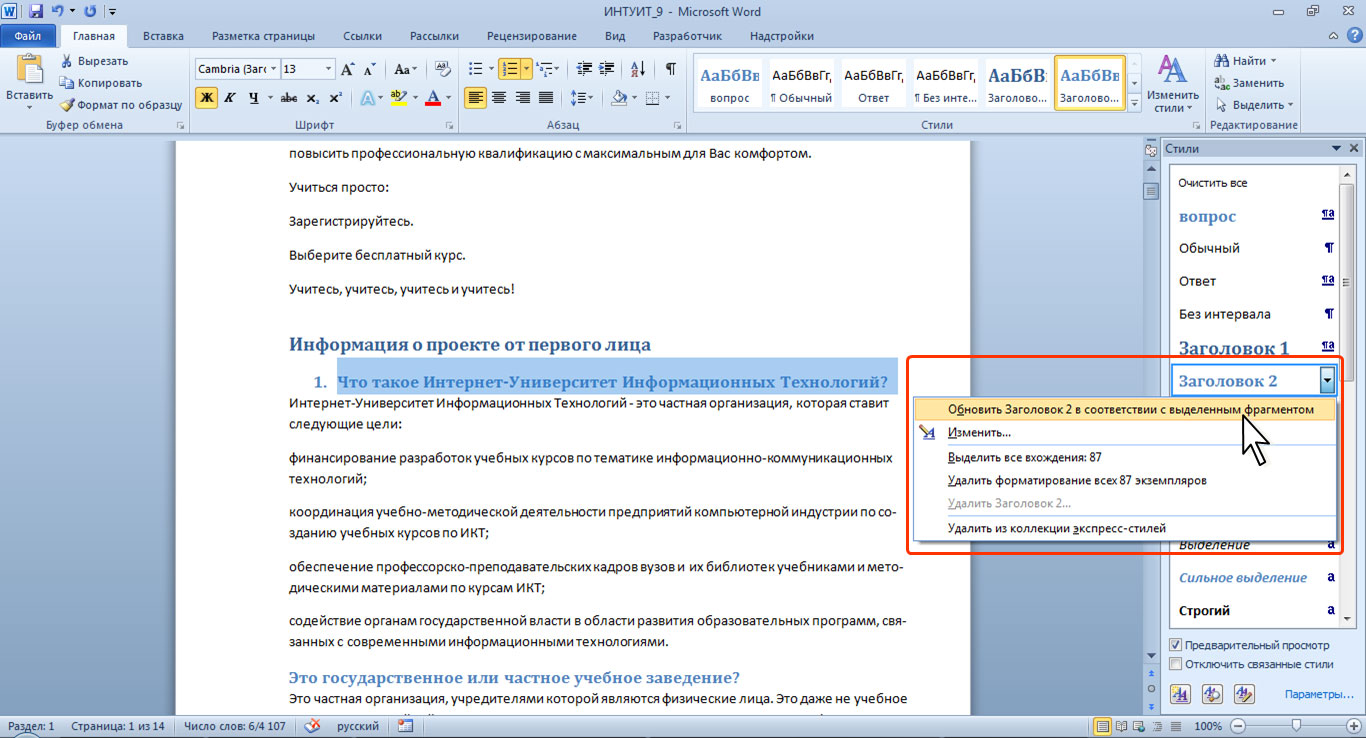
Task: Click the Copy (Копировать) button
Action: (100, 83)
